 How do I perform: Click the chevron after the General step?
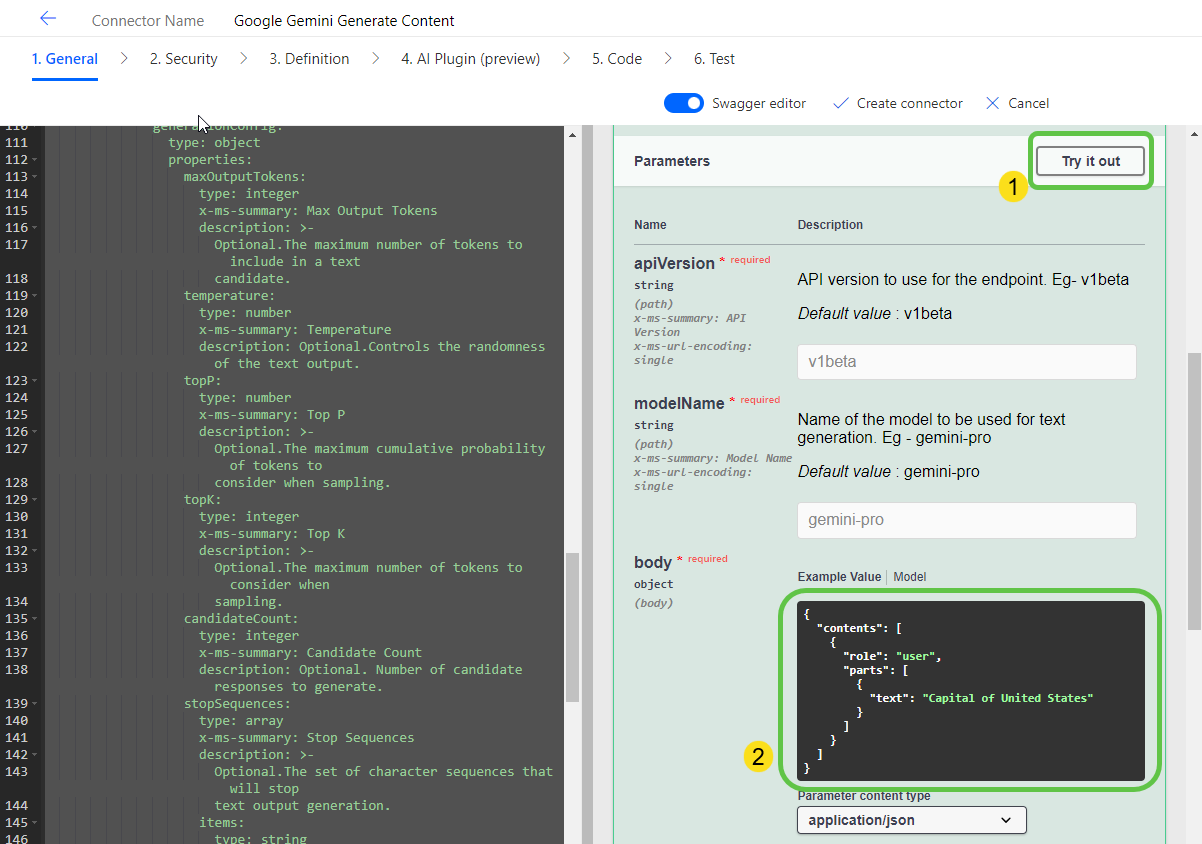click(124, 59)
